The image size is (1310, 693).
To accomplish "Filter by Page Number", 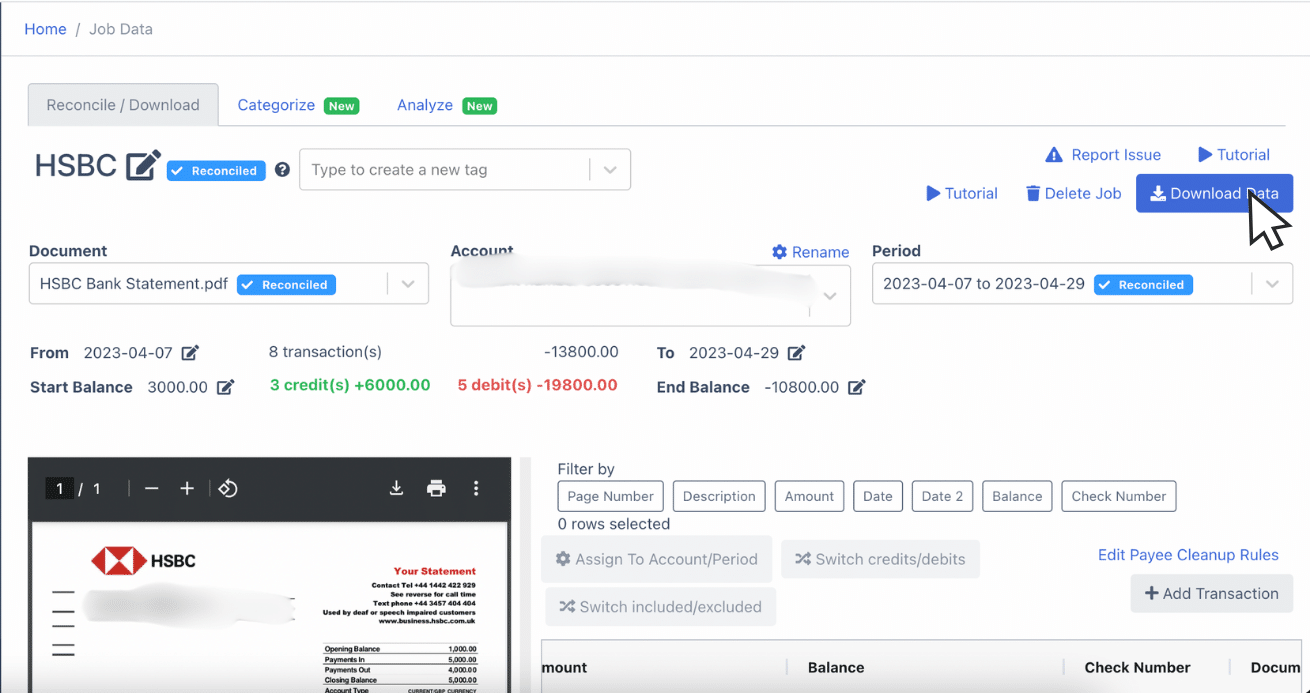I will 610,496.
